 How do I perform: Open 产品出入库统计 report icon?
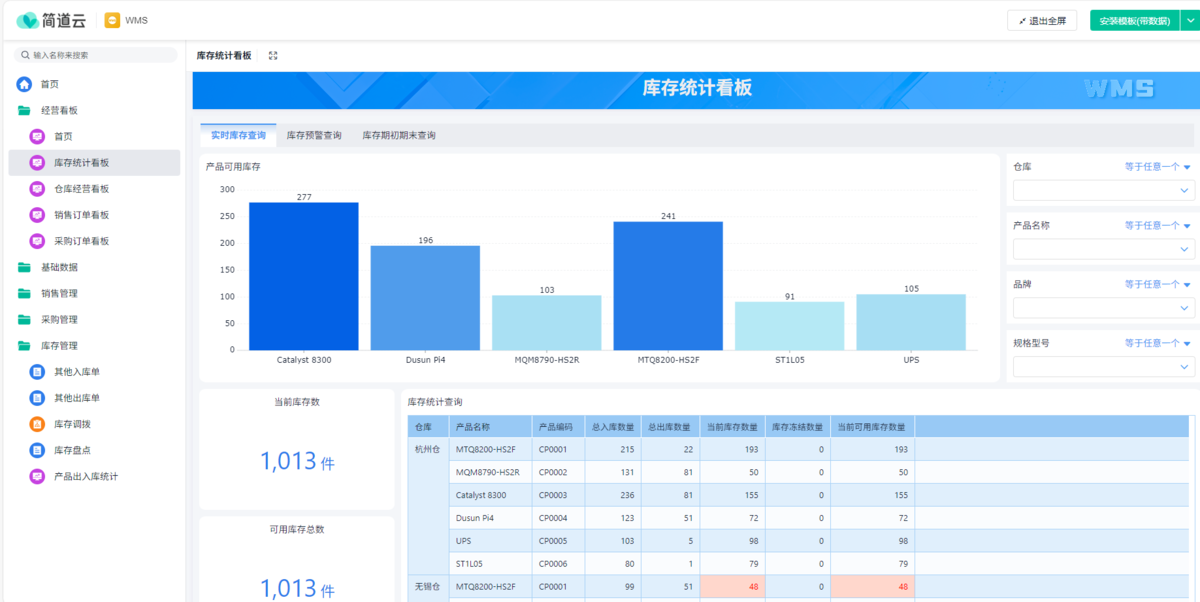[x=37, y=476]
